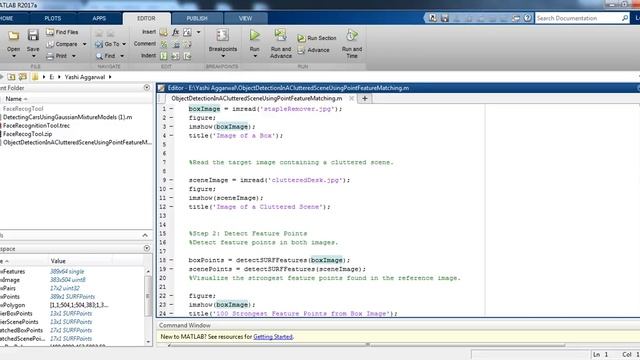
Task: Click Yashi Aggarwal in the address path
Action: click(84, 77)
